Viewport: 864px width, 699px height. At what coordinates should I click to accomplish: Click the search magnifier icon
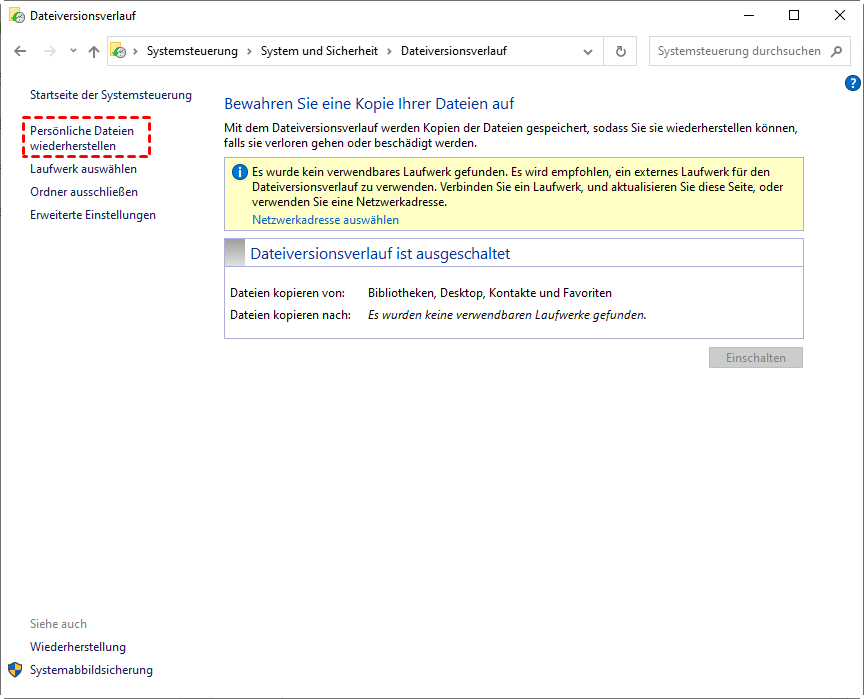click(x=836, y=51)
